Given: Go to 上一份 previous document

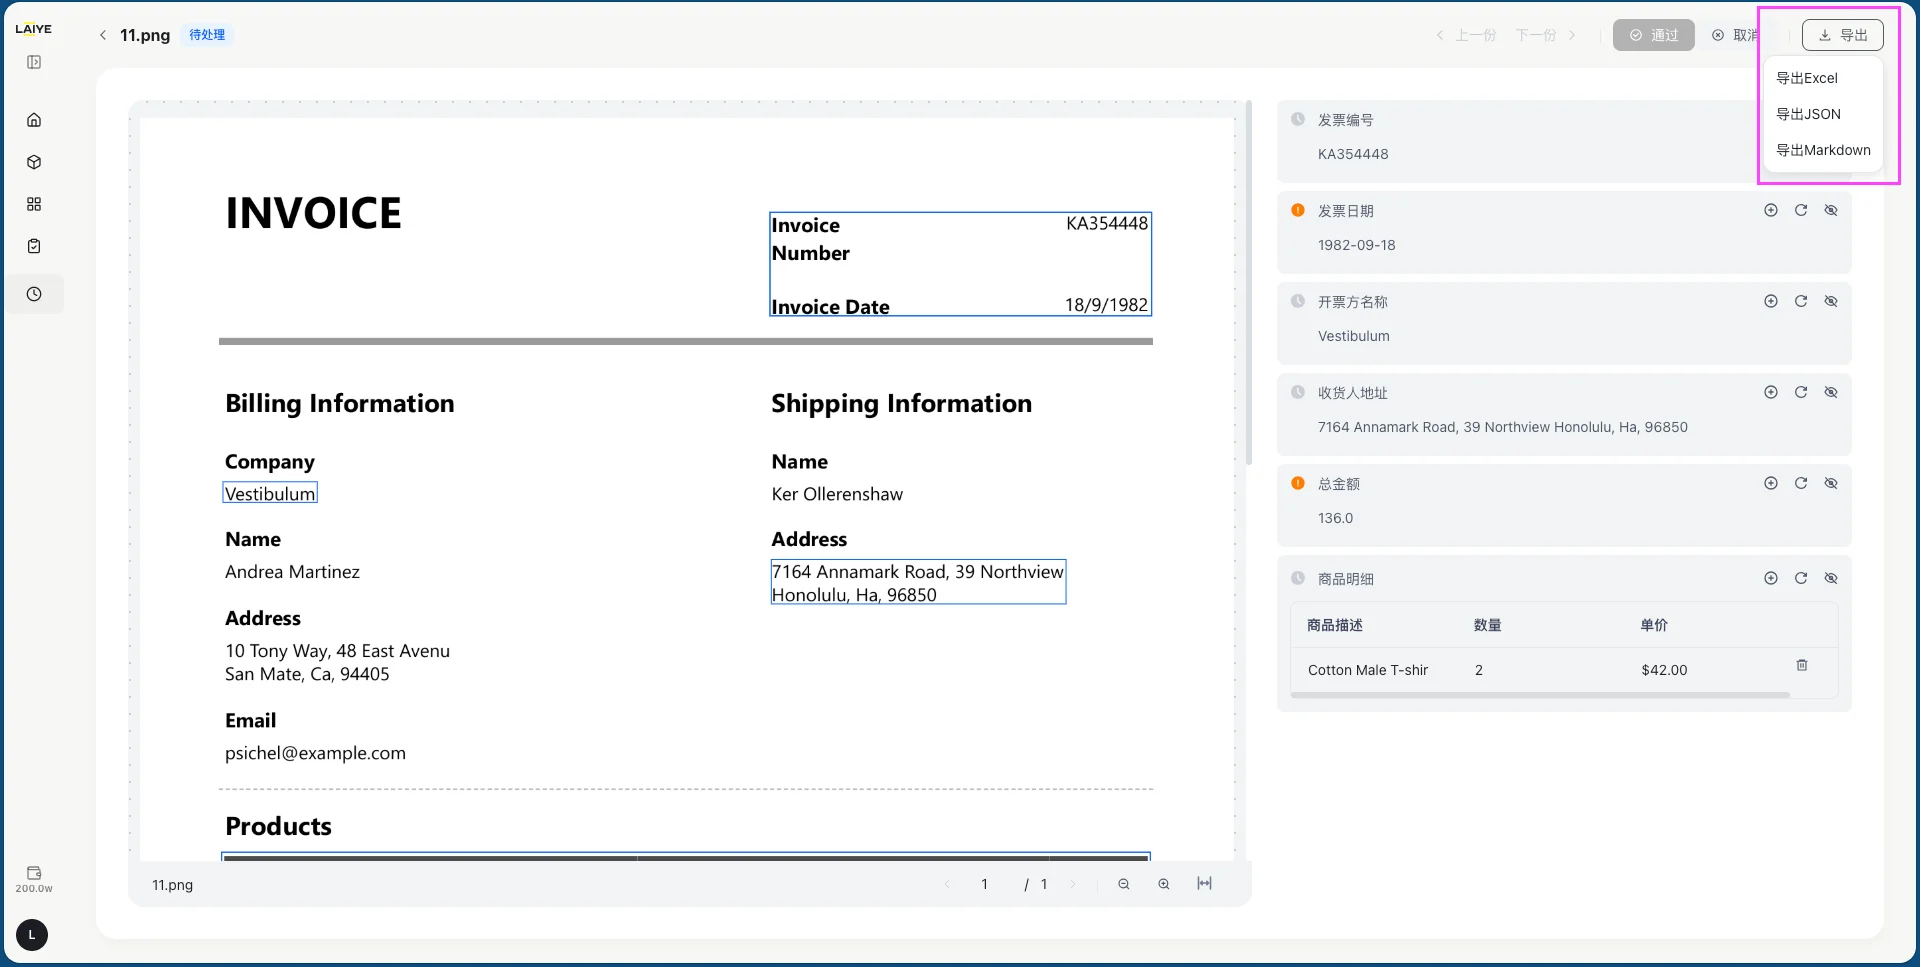Looking at the screenshot, I should click(1466, 35).
